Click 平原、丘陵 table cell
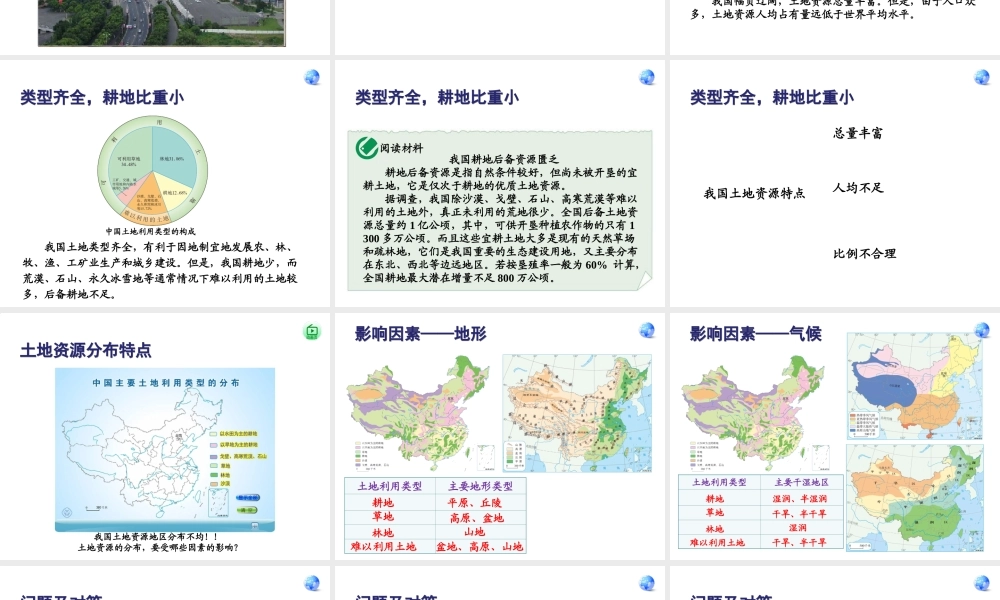 (475, 502)
